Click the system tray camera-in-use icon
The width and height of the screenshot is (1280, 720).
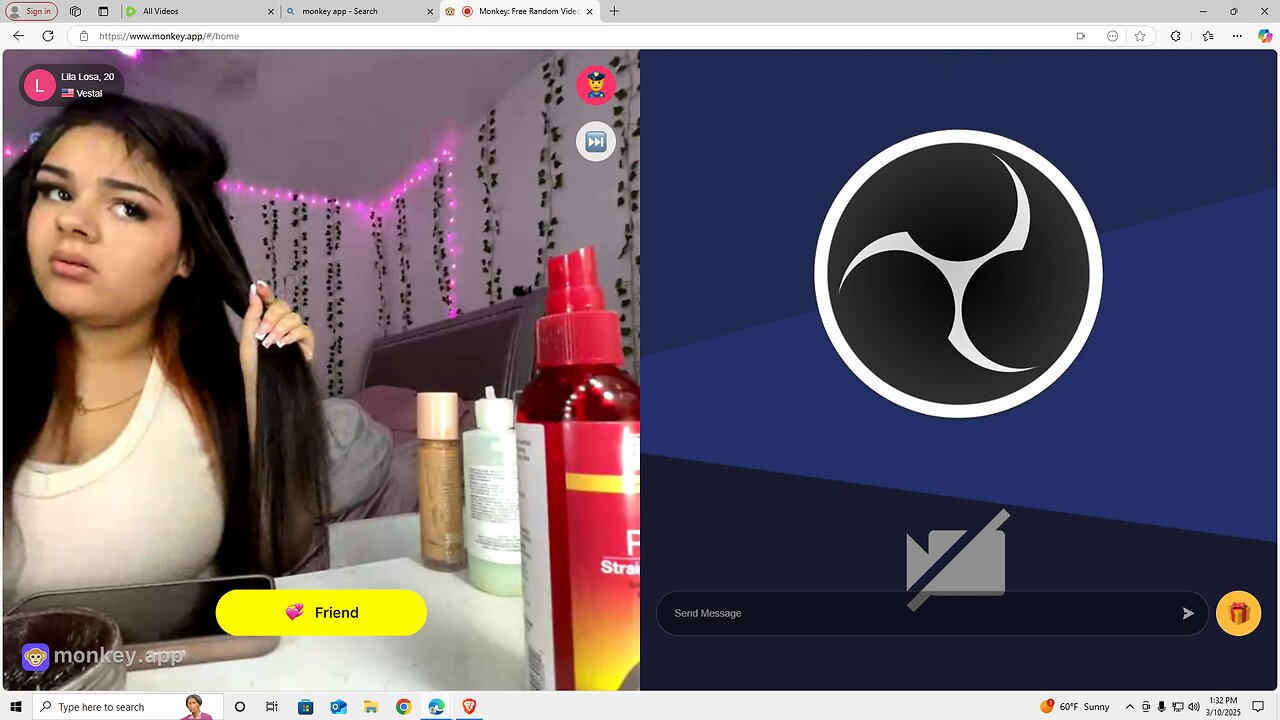tap(1146, 707)
